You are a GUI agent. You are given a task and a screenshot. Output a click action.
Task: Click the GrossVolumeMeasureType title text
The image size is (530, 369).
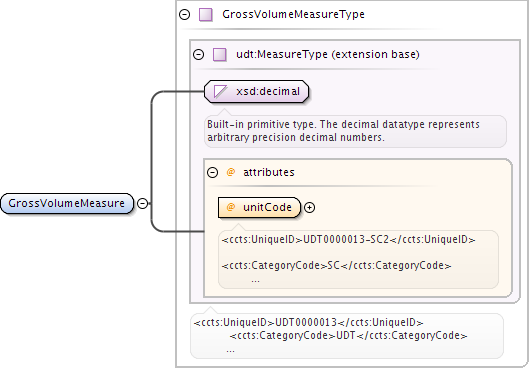tap(293, 14)
